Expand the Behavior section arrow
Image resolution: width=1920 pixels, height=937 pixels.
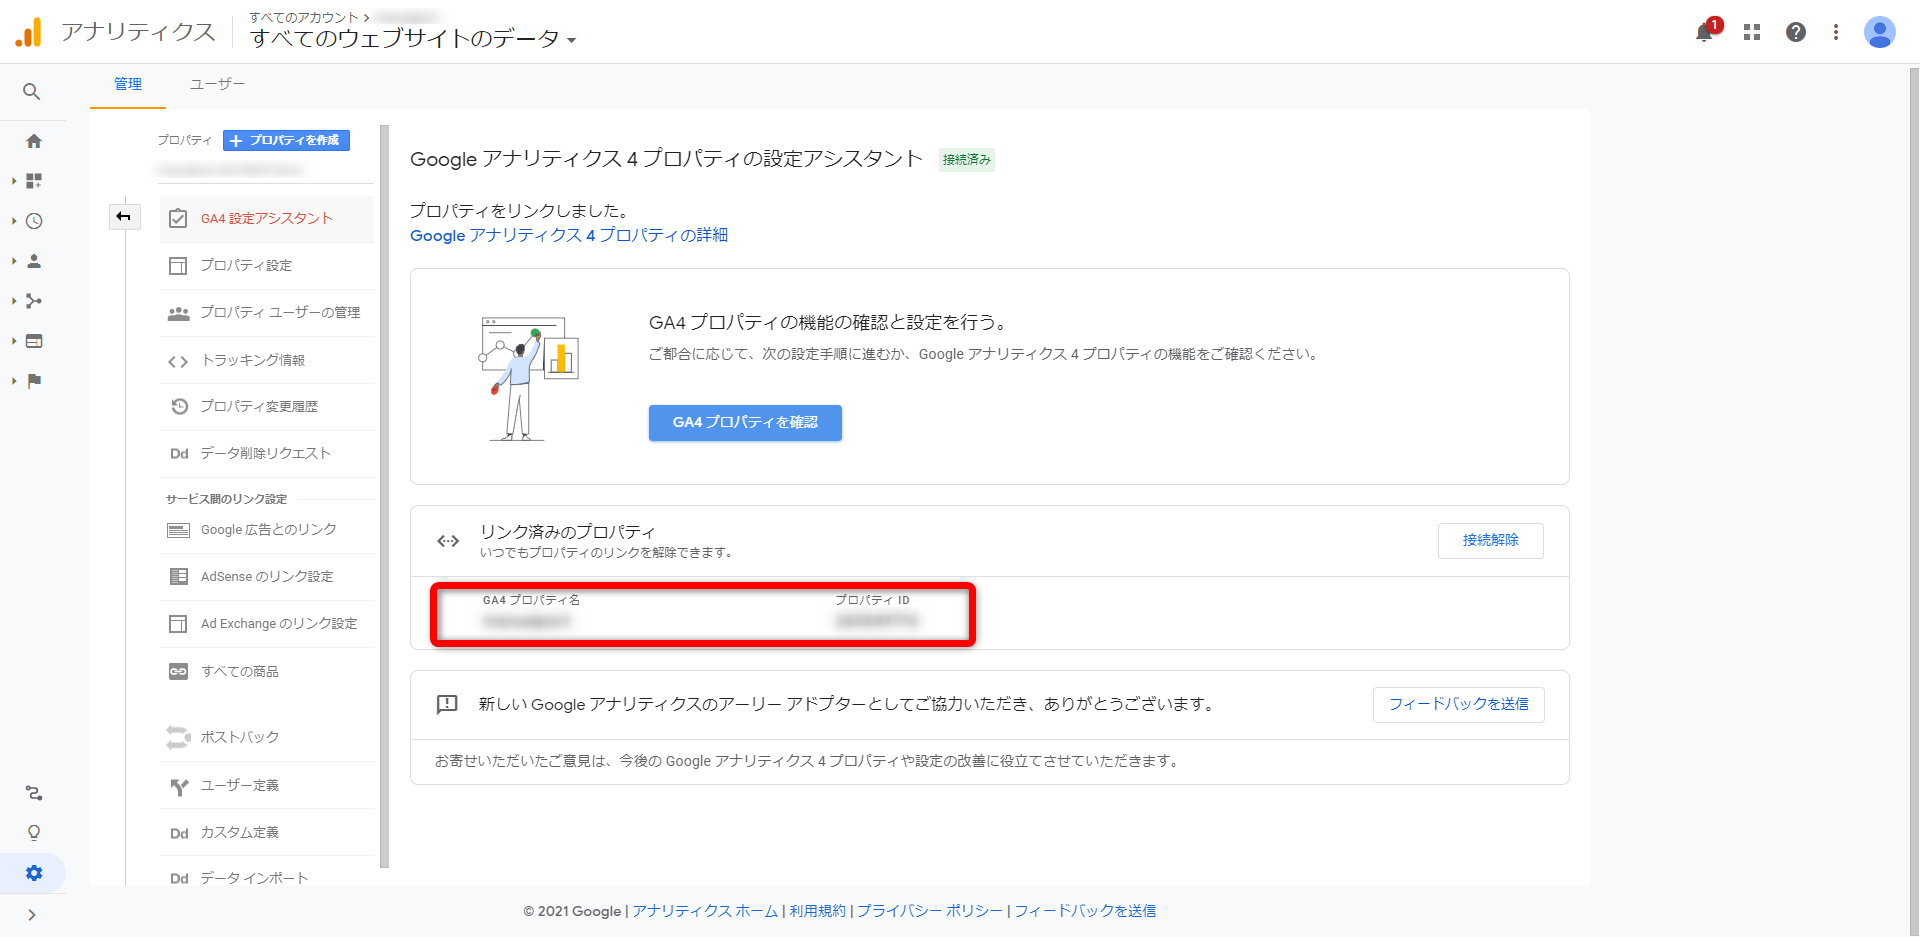tap(14, 341)
